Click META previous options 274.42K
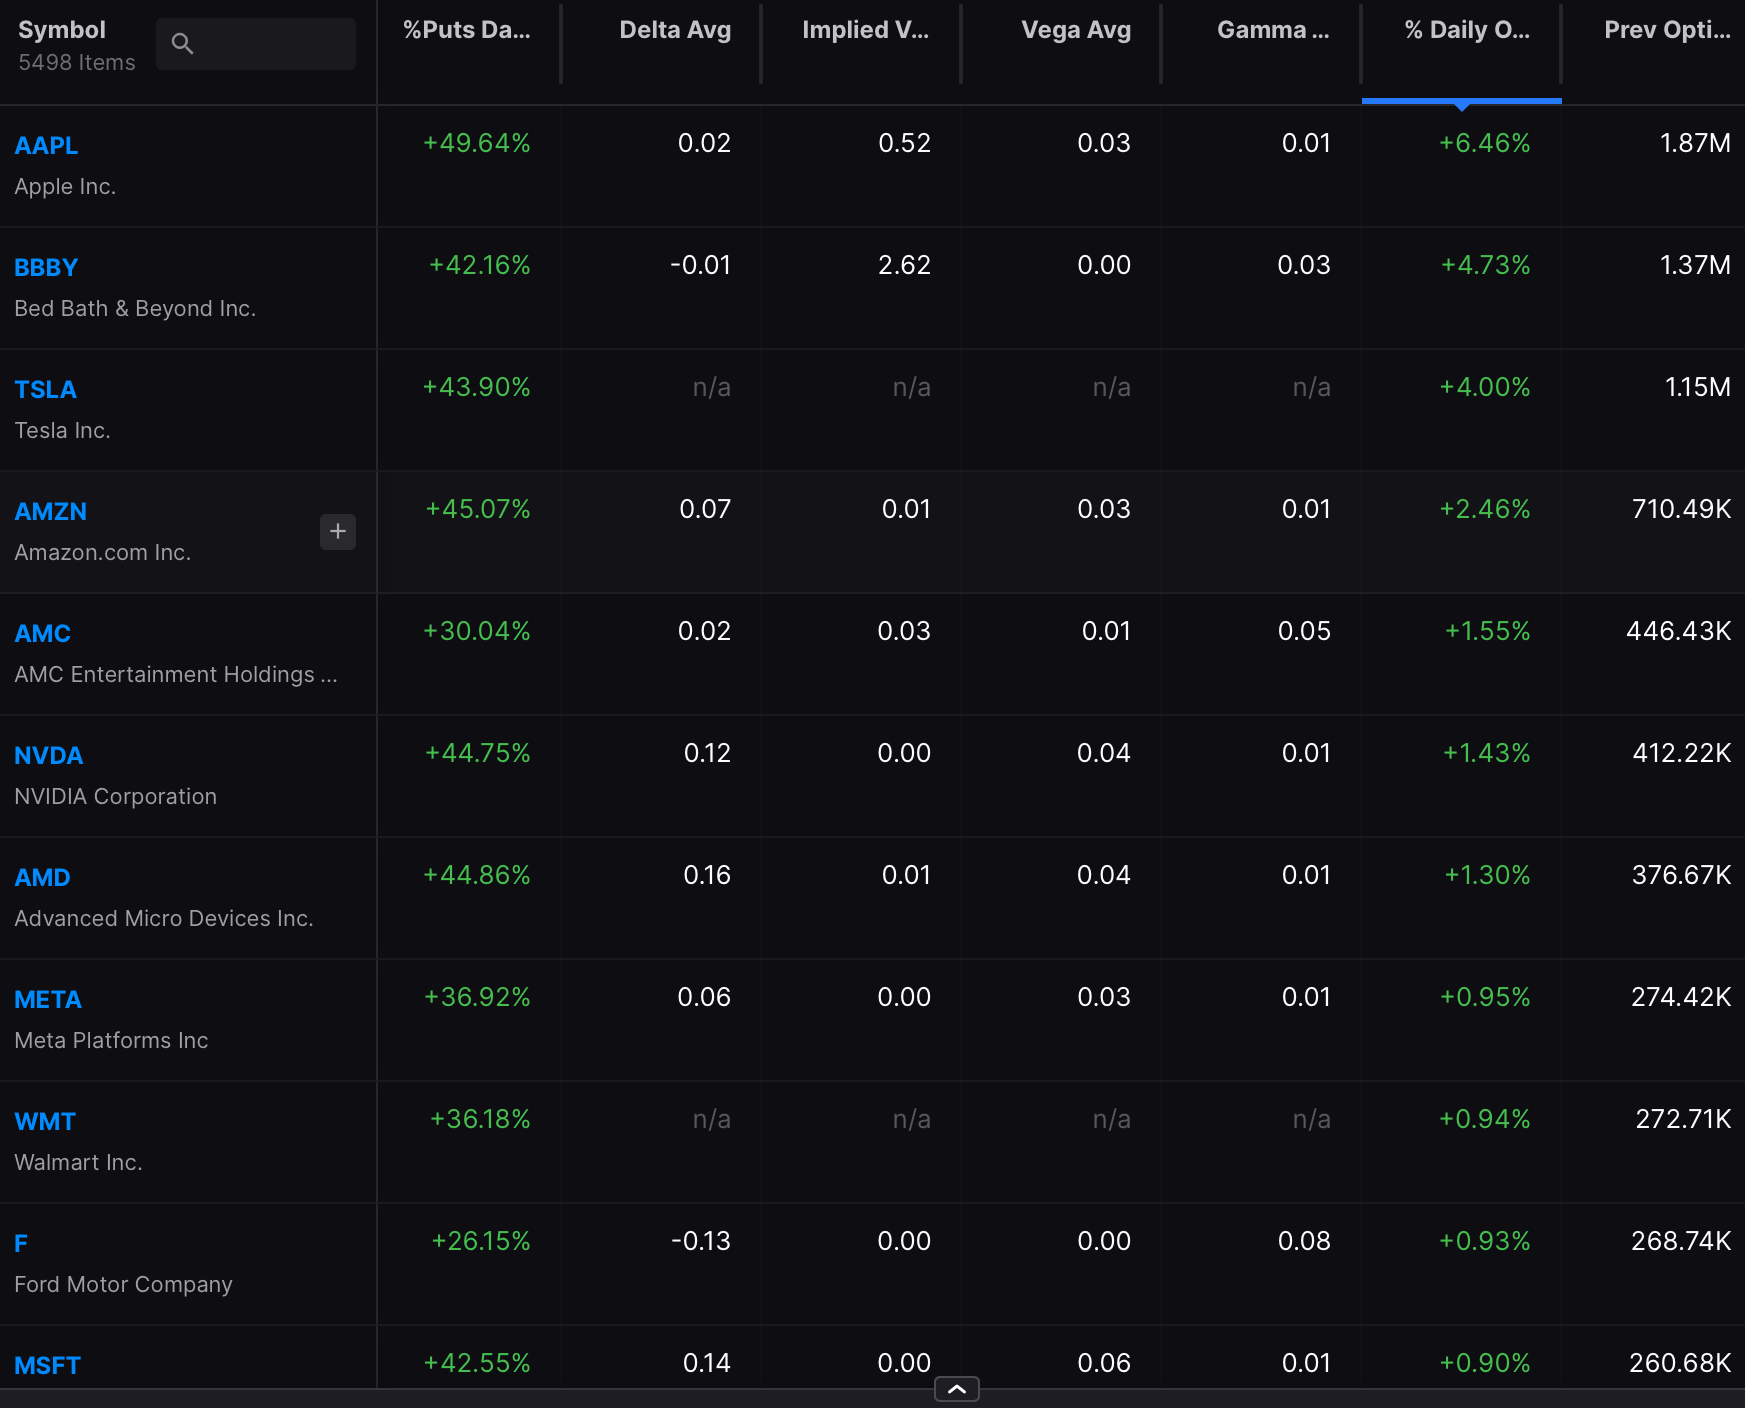 pyautogui.click(x=1681, y=997)
